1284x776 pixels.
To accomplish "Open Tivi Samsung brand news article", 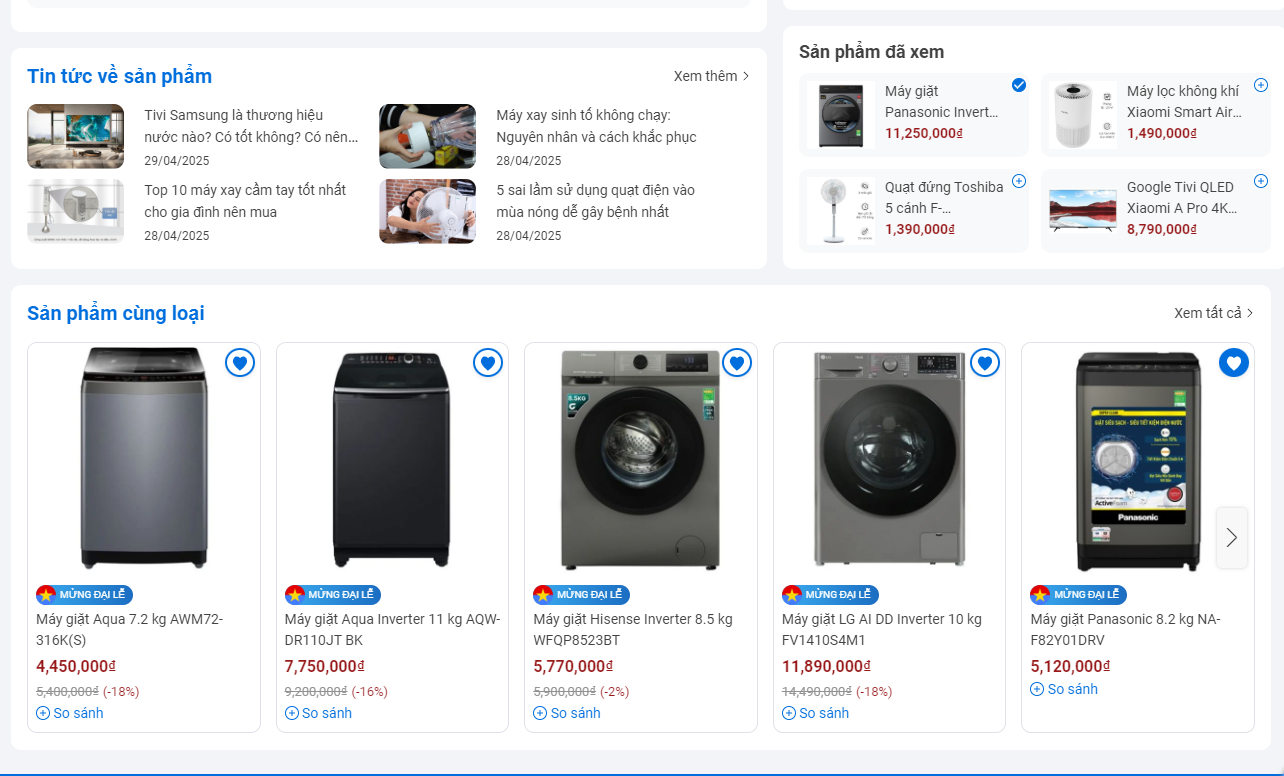I will [x=250, y=125].
